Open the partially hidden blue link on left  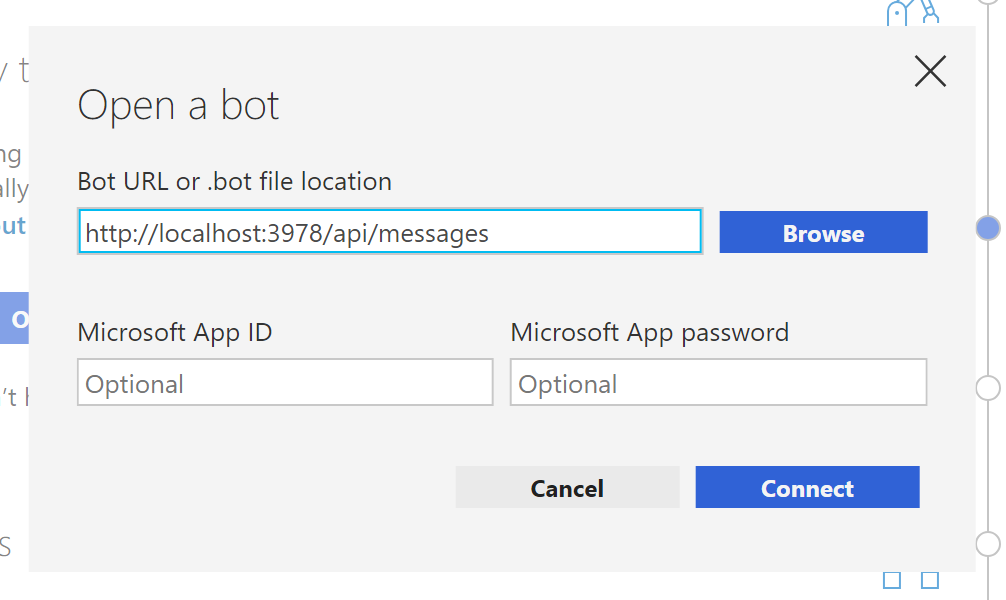pos(14,226)
